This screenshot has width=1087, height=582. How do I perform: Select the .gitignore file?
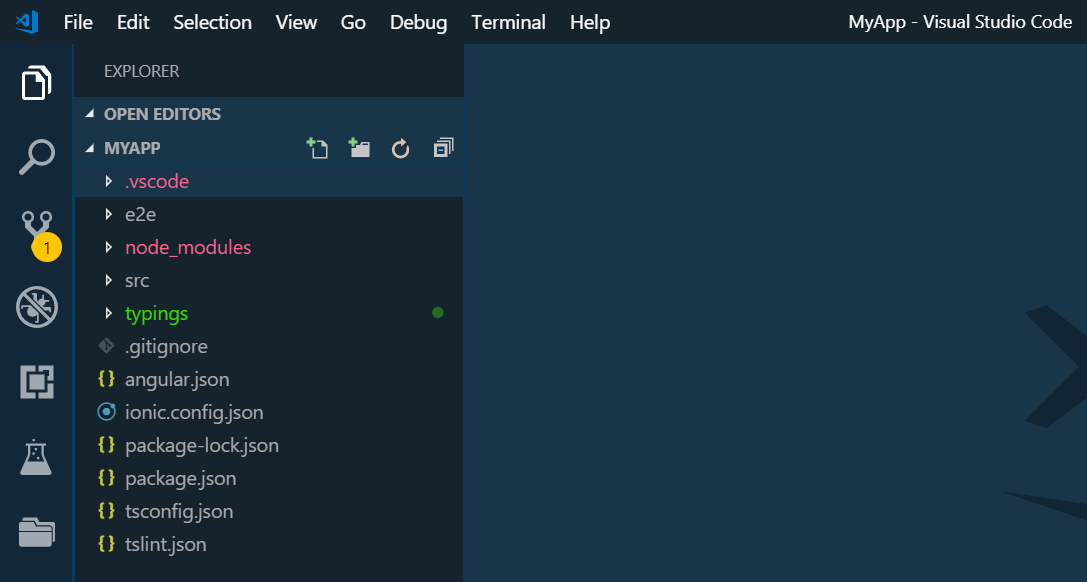pyautogui.click(x=166, y=346)
